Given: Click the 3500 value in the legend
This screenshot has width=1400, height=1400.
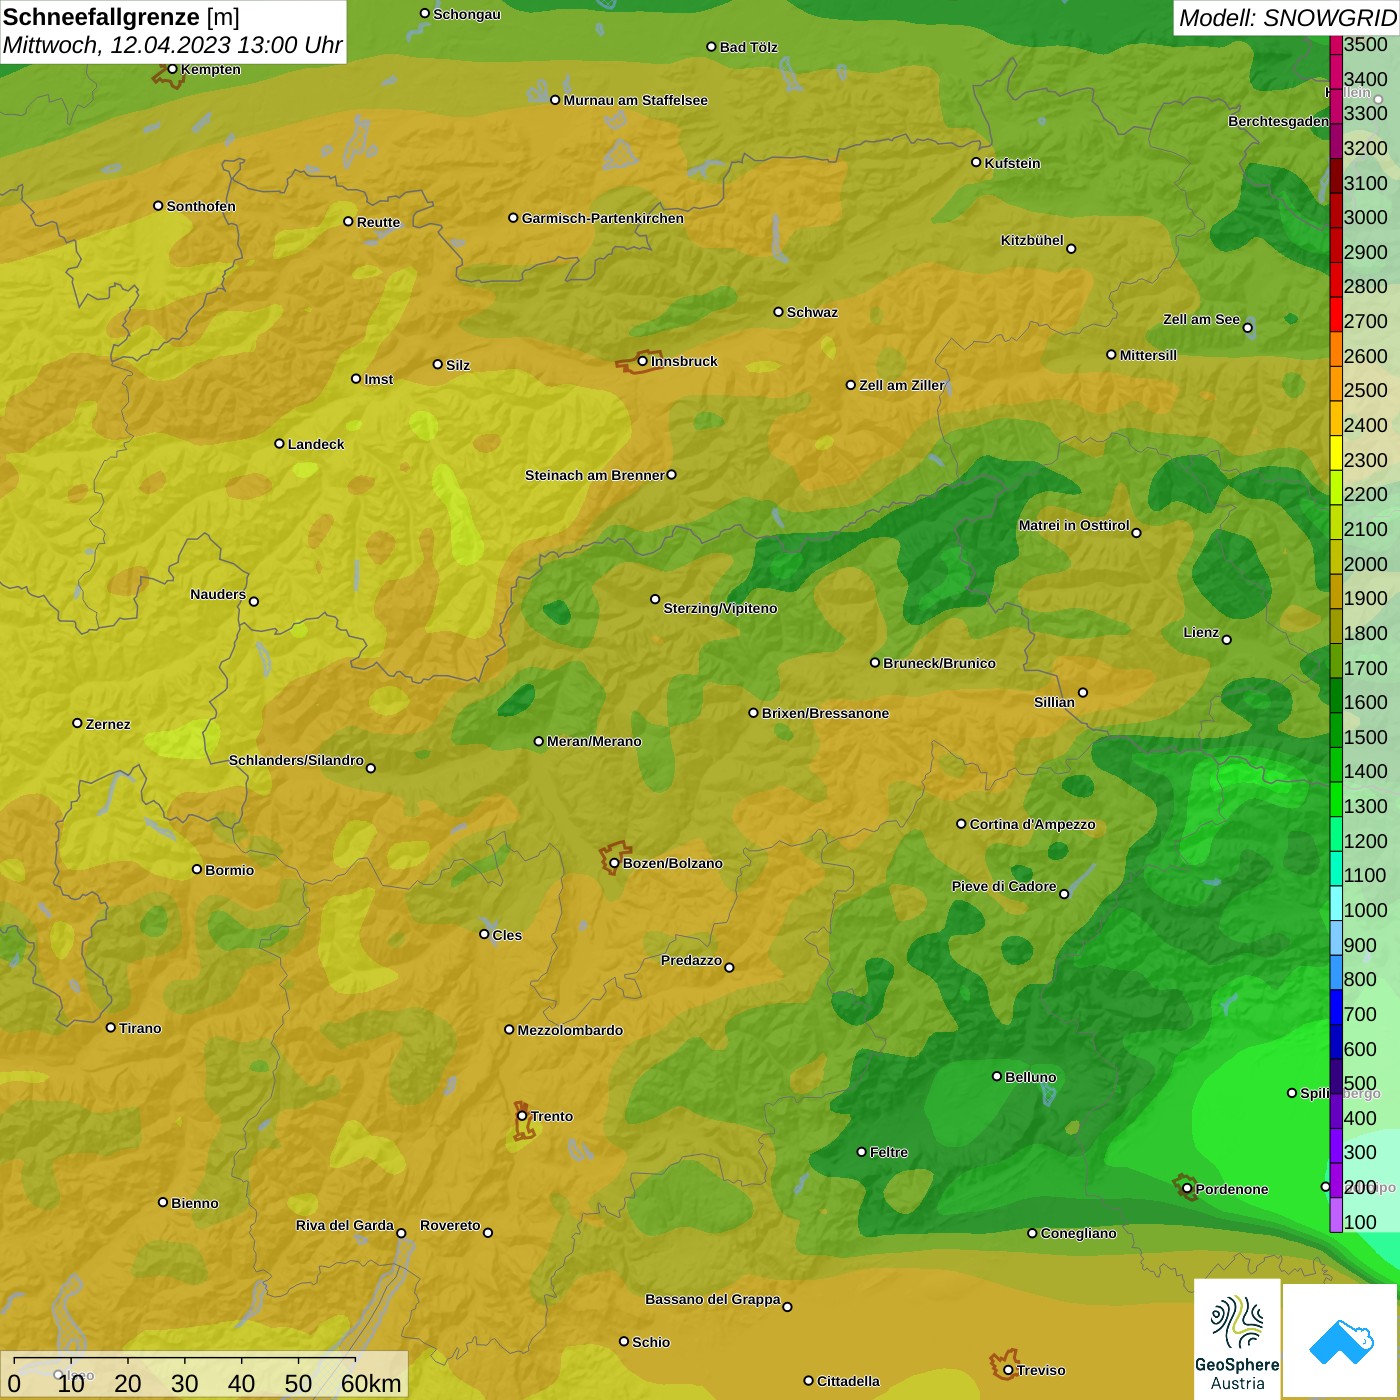Looking at the screenshot, I should pos(1365,44).
